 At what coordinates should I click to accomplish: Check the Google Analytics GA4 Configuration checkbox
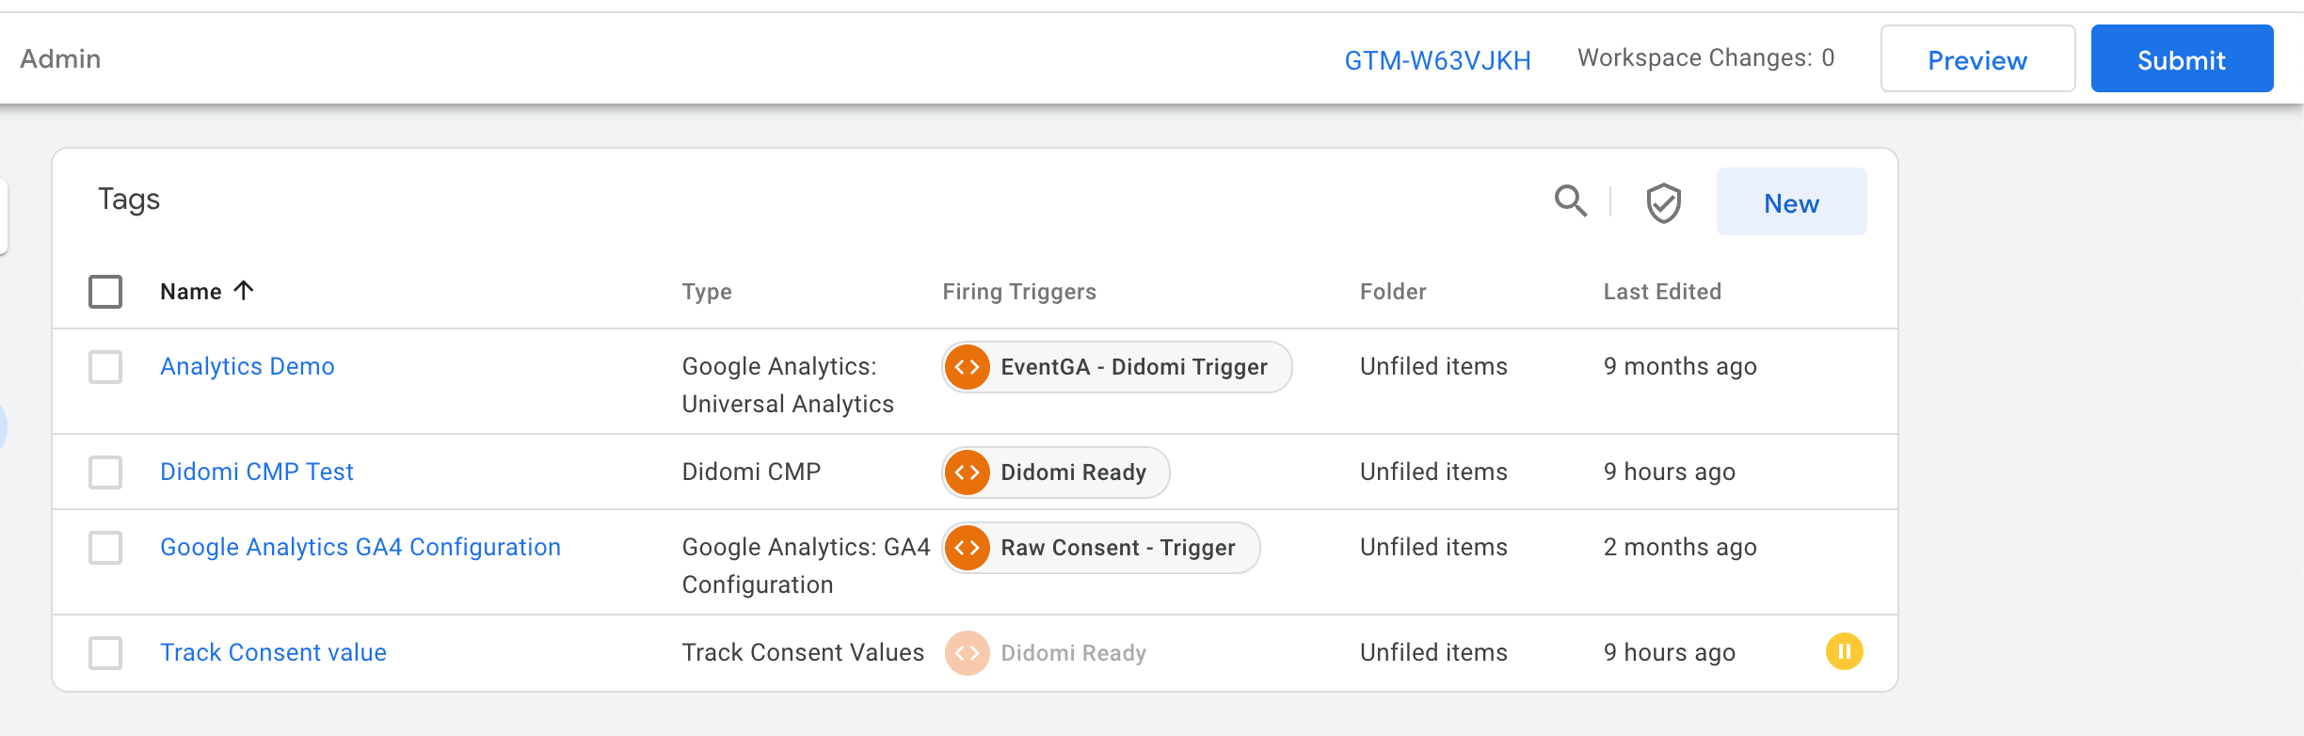coord(105,548)
